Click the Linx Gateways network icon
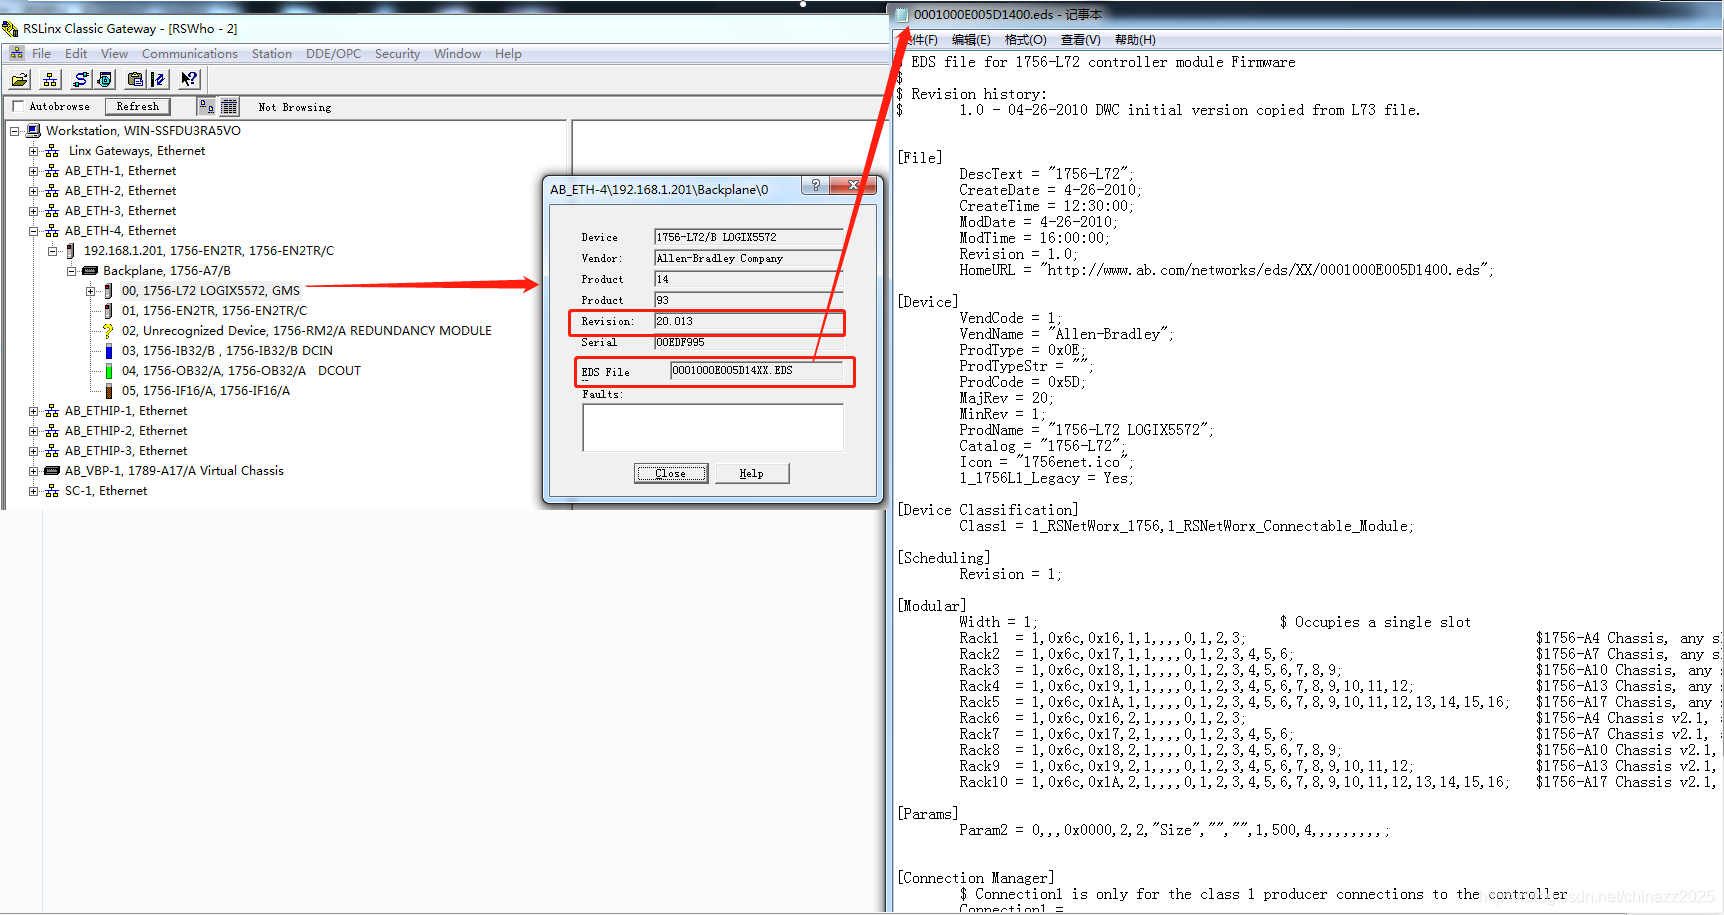 (x=52, y=151)
